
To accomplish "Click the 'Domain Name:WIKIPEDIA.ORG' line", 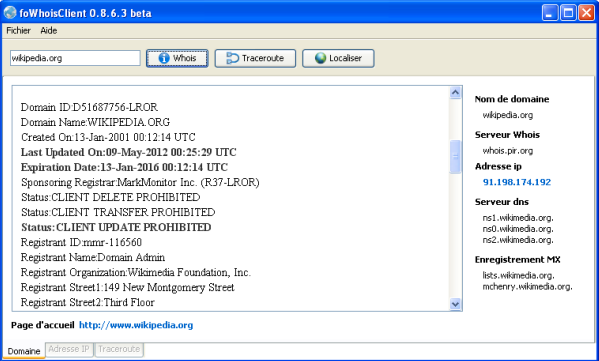I will pos(96,122).
